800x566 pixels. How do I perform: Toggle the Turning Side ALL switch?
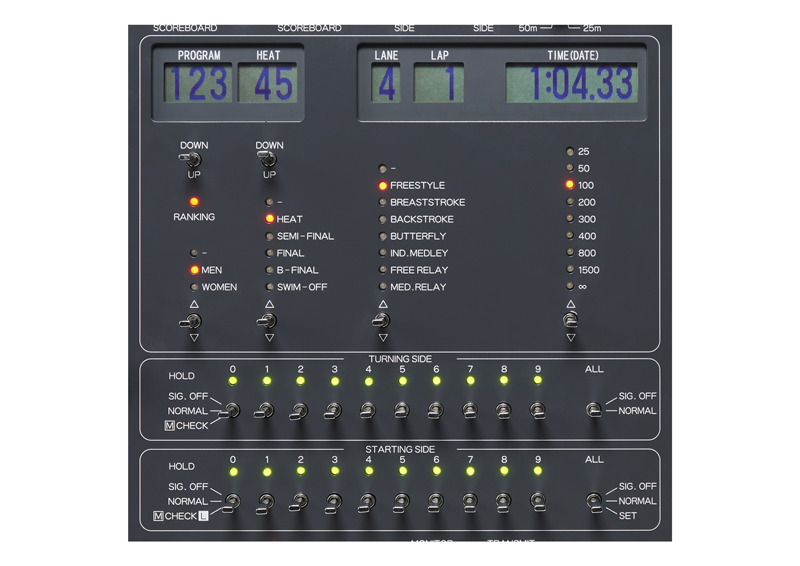pyautogui.click(x=594, y=410)
